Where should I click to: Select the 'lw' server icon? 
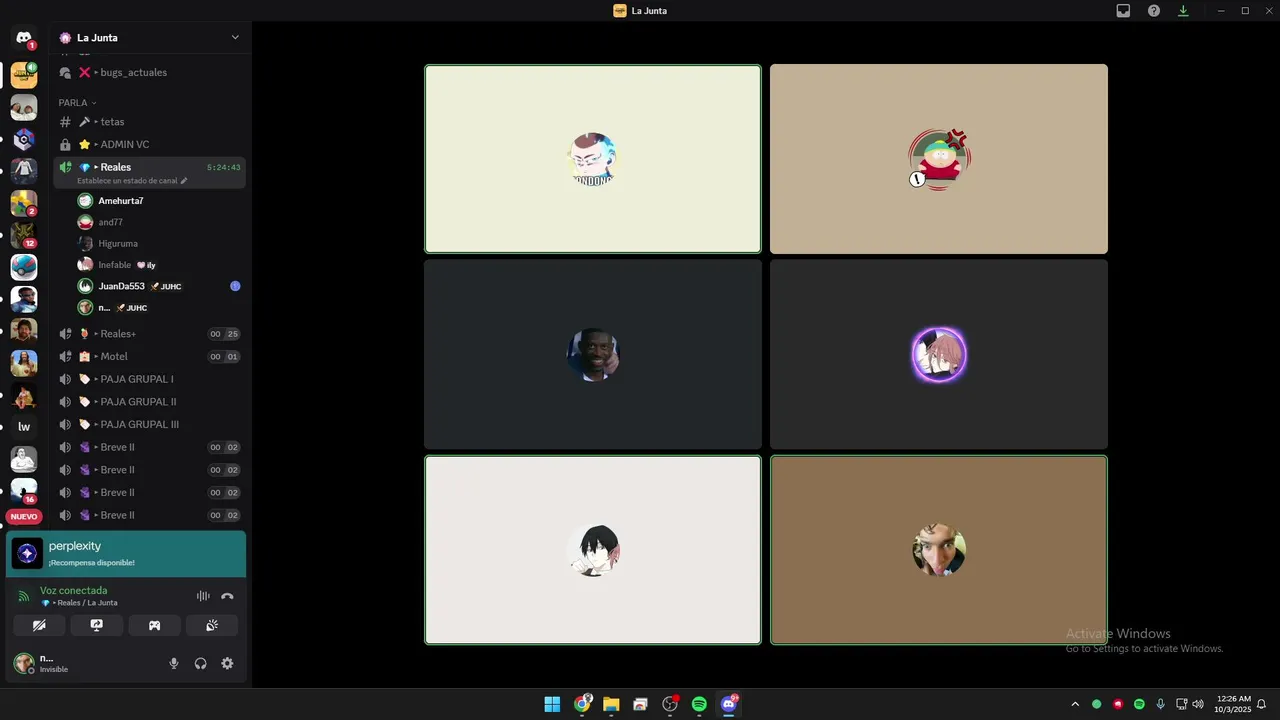[24, 427]
